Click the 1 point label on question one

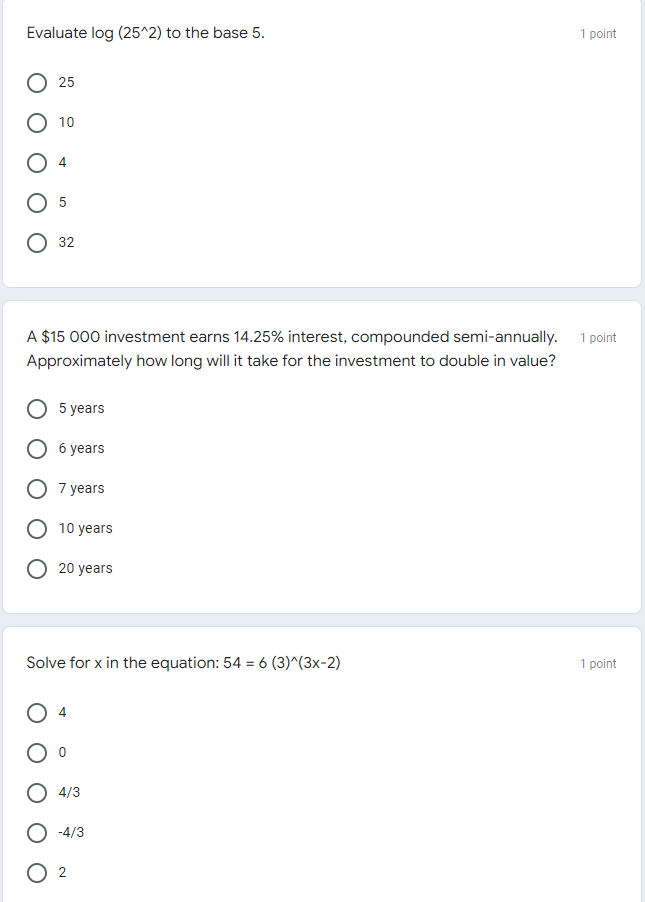point(598,33)
